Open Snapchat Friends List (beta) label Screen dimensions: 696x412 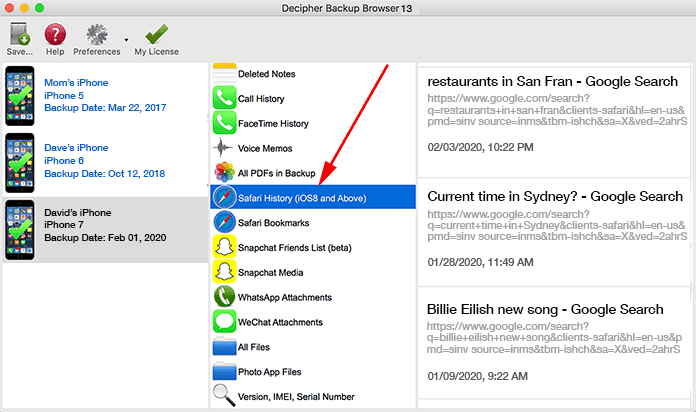pos(295,248)
